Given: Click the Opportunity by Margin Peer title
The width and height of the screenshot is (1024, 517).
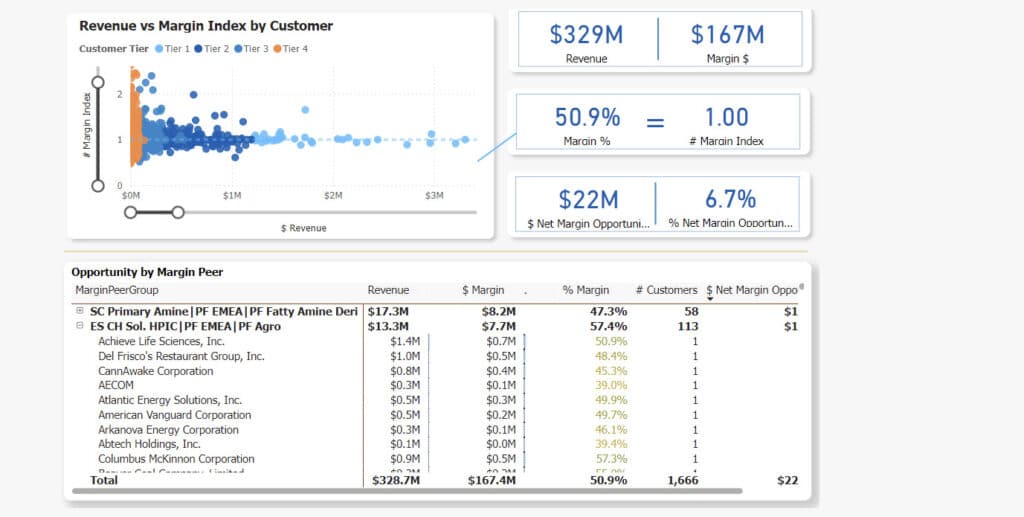Looking at the screenshot, I should [147, 272].
